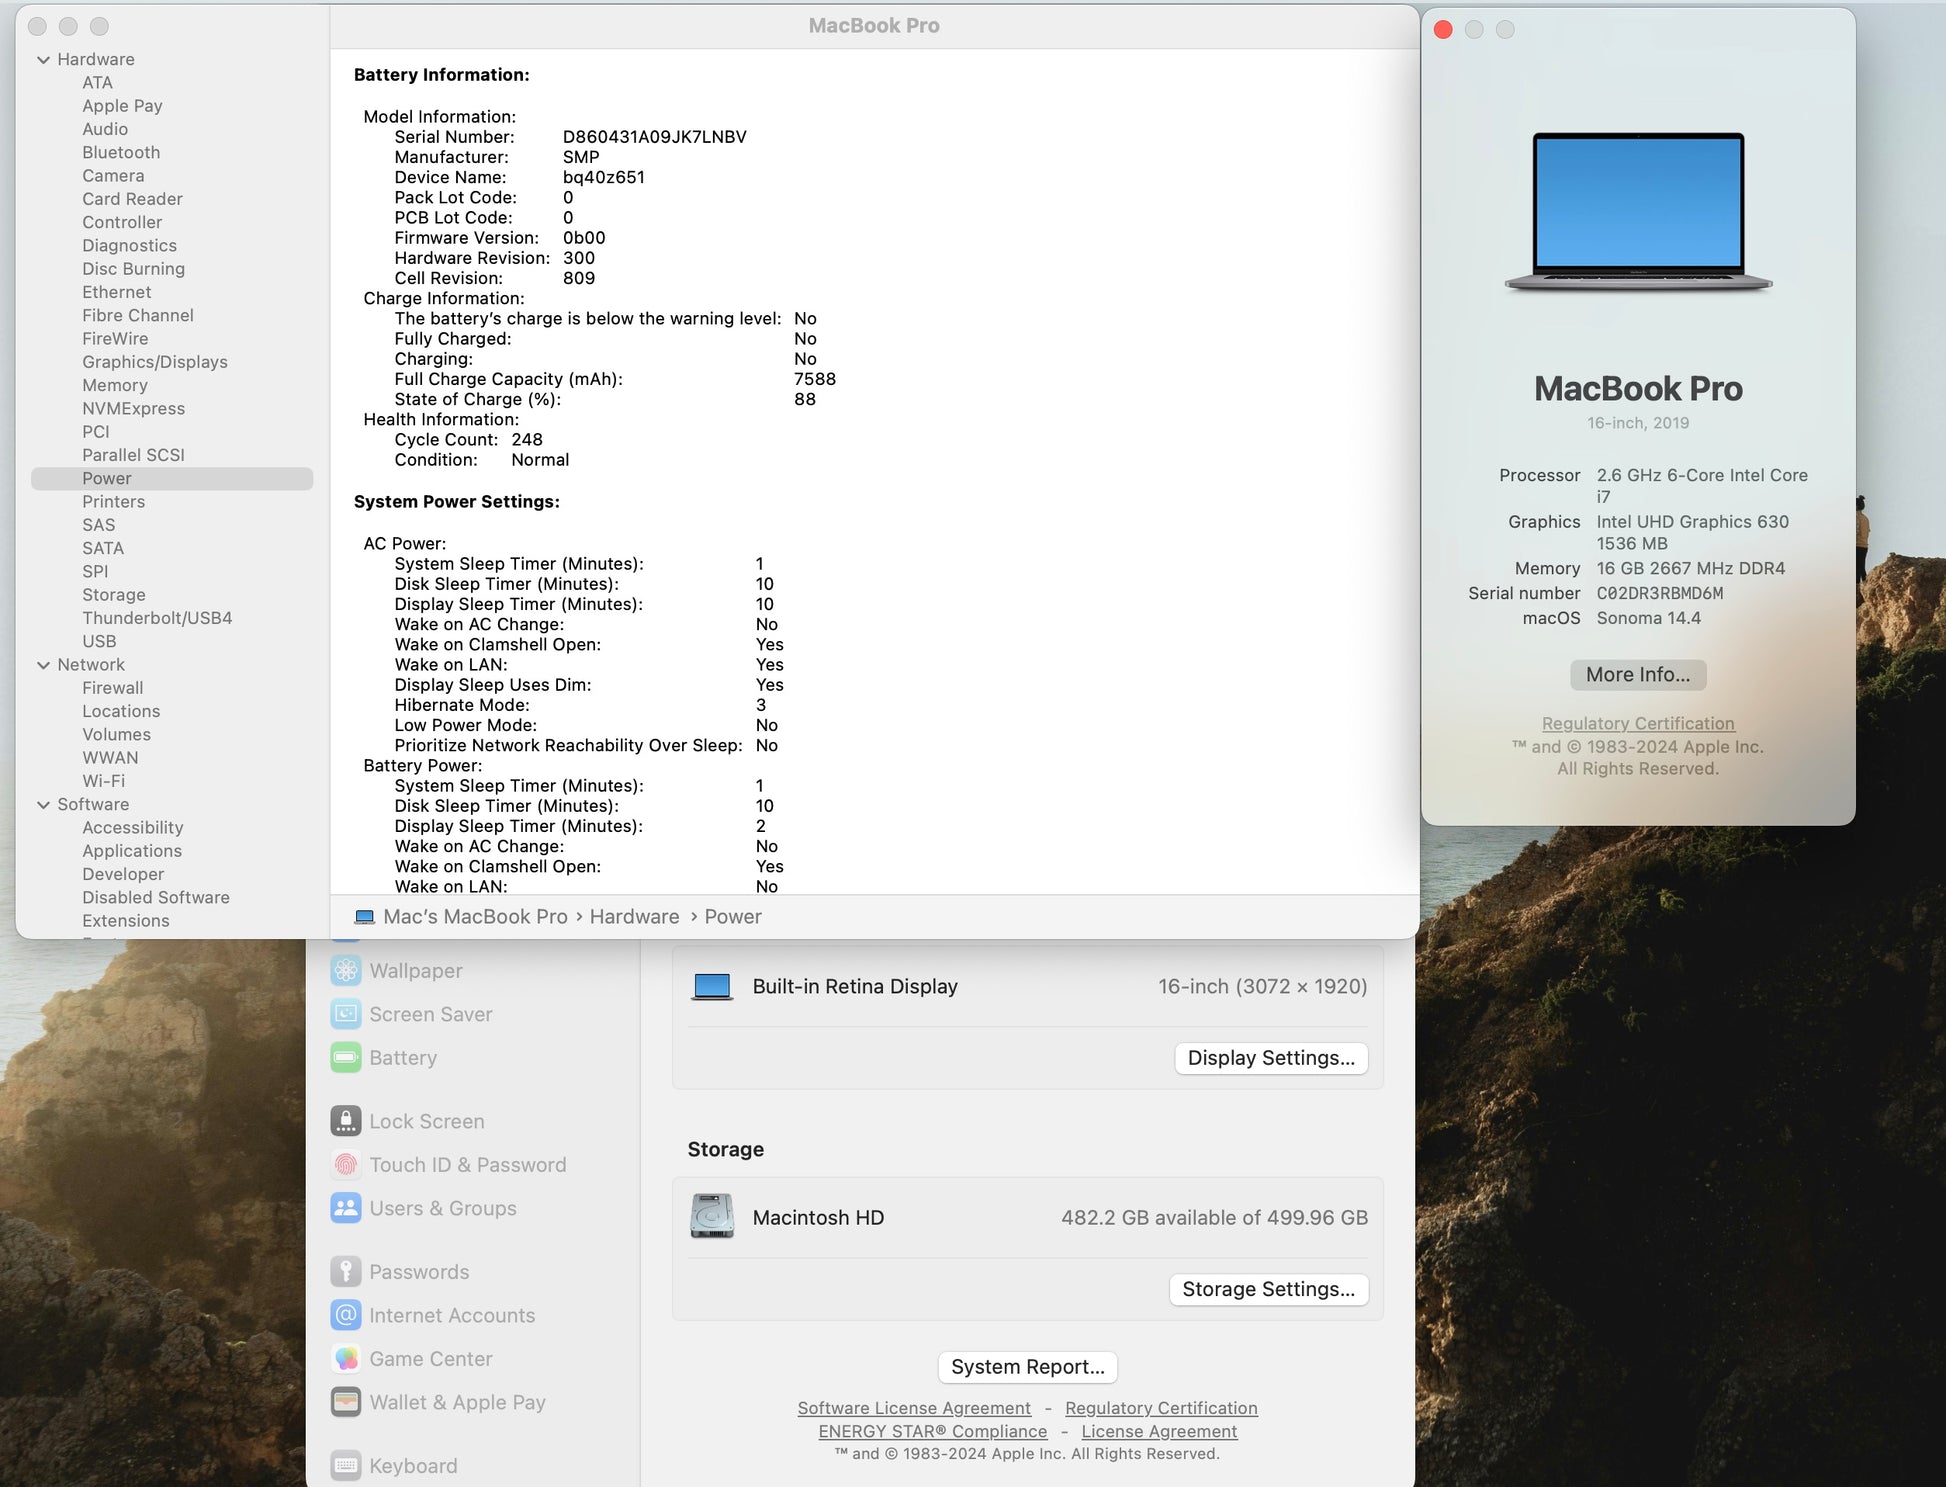The image size is (1946, 1487).
Task: Open Wallpaper settings icon in sidebar
Action: 346,970
